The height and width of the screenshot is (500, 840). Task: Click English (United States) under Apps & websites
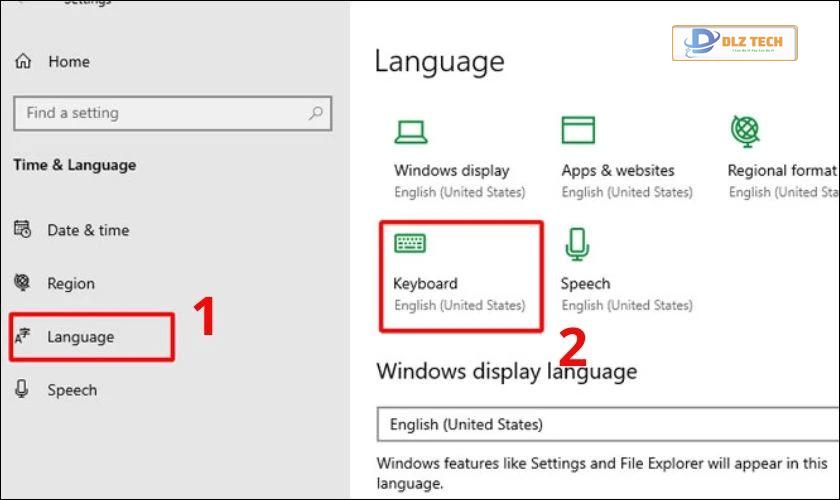pos(627,192)
